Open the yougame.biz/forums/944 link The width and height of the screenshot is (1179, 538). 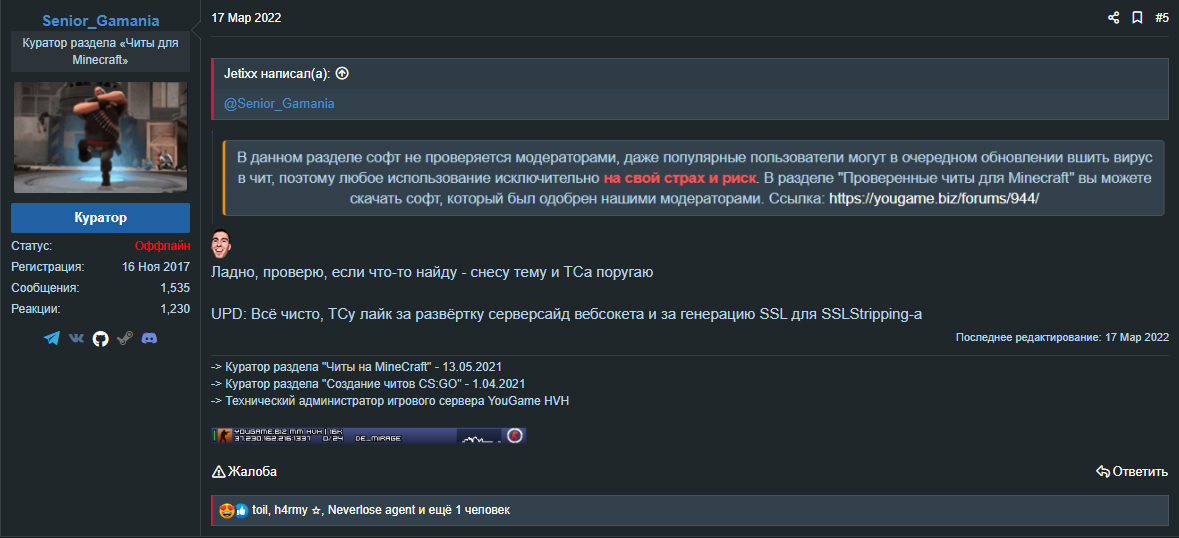(x=934, y=198)
